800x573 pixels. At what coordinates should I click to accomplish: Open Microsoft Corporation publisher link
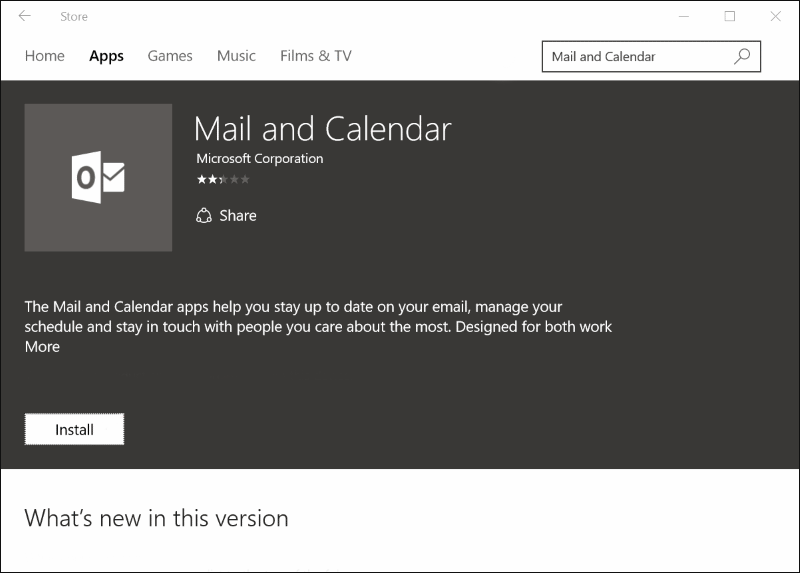click(x=260, y=159)
